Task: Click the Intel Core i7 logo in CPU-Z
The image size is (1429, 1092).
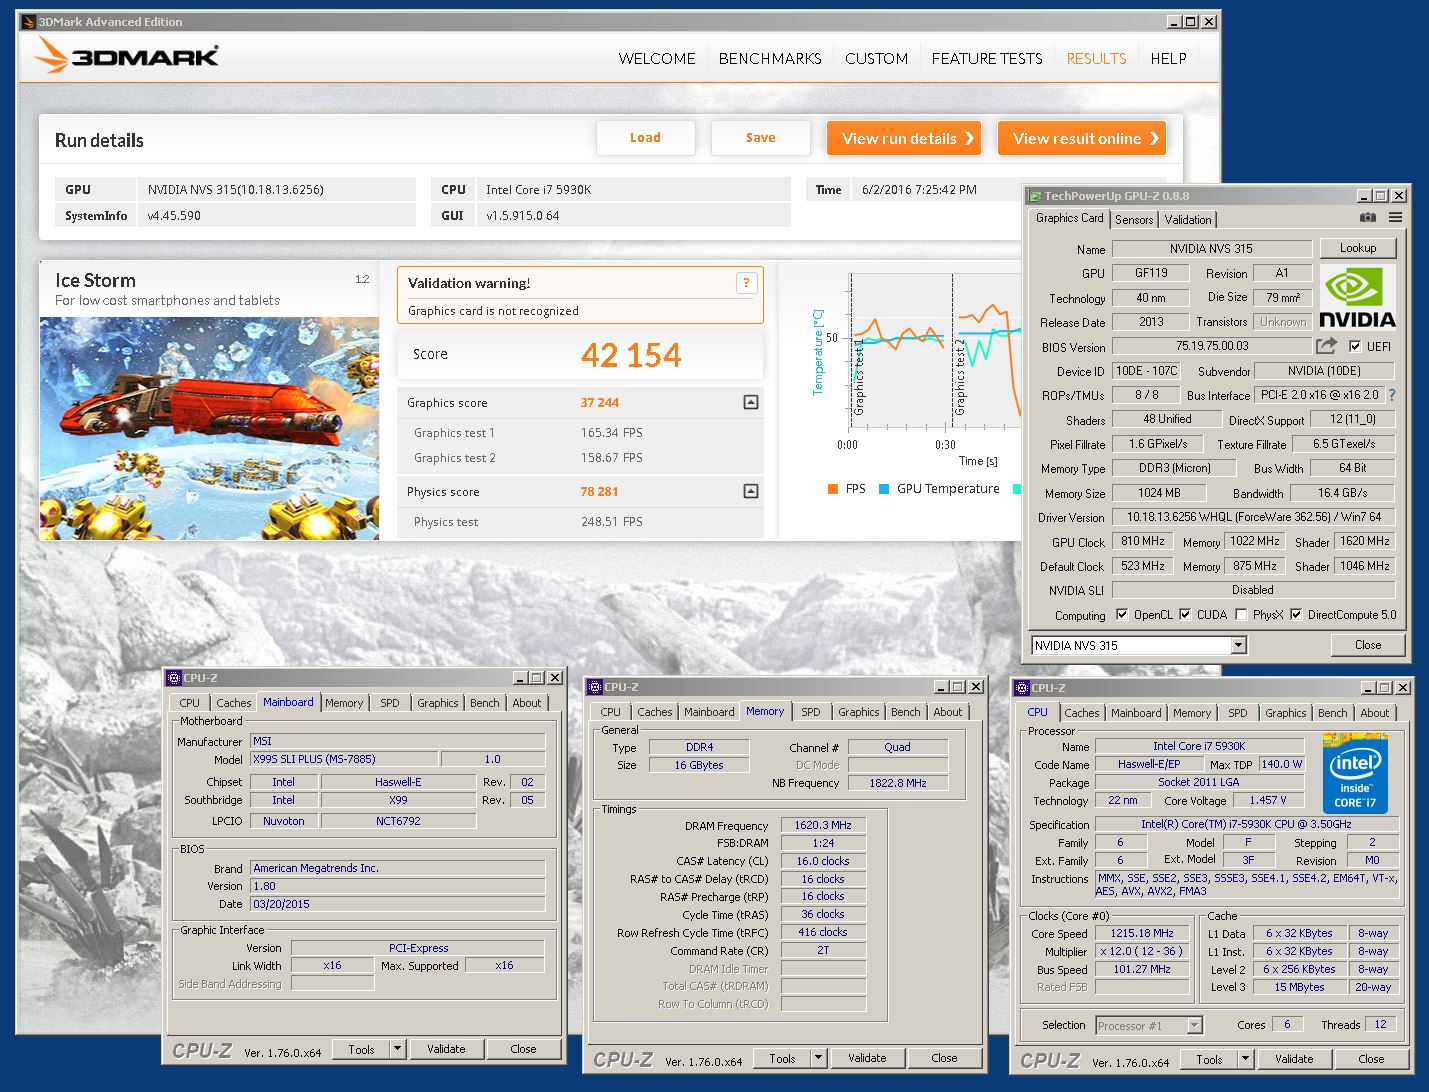Action: click(1355, 774)
